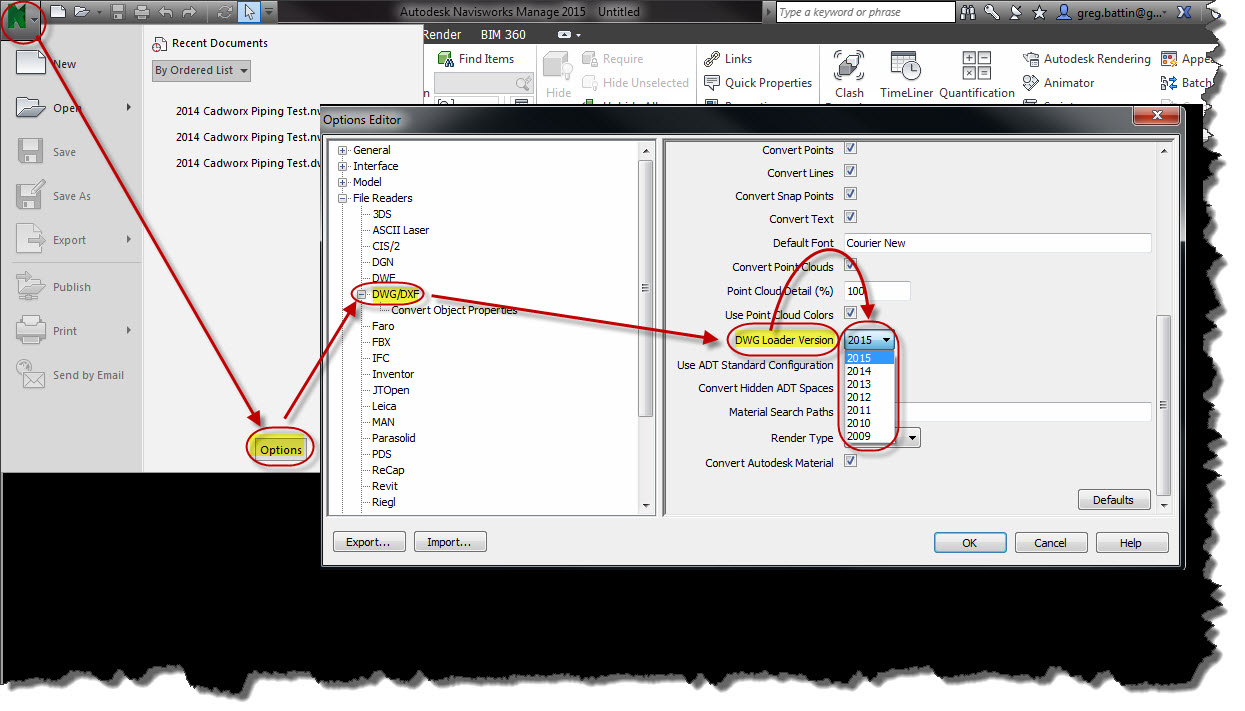
Task: Click the Find Items icon
Action: [x=445, y=59]
